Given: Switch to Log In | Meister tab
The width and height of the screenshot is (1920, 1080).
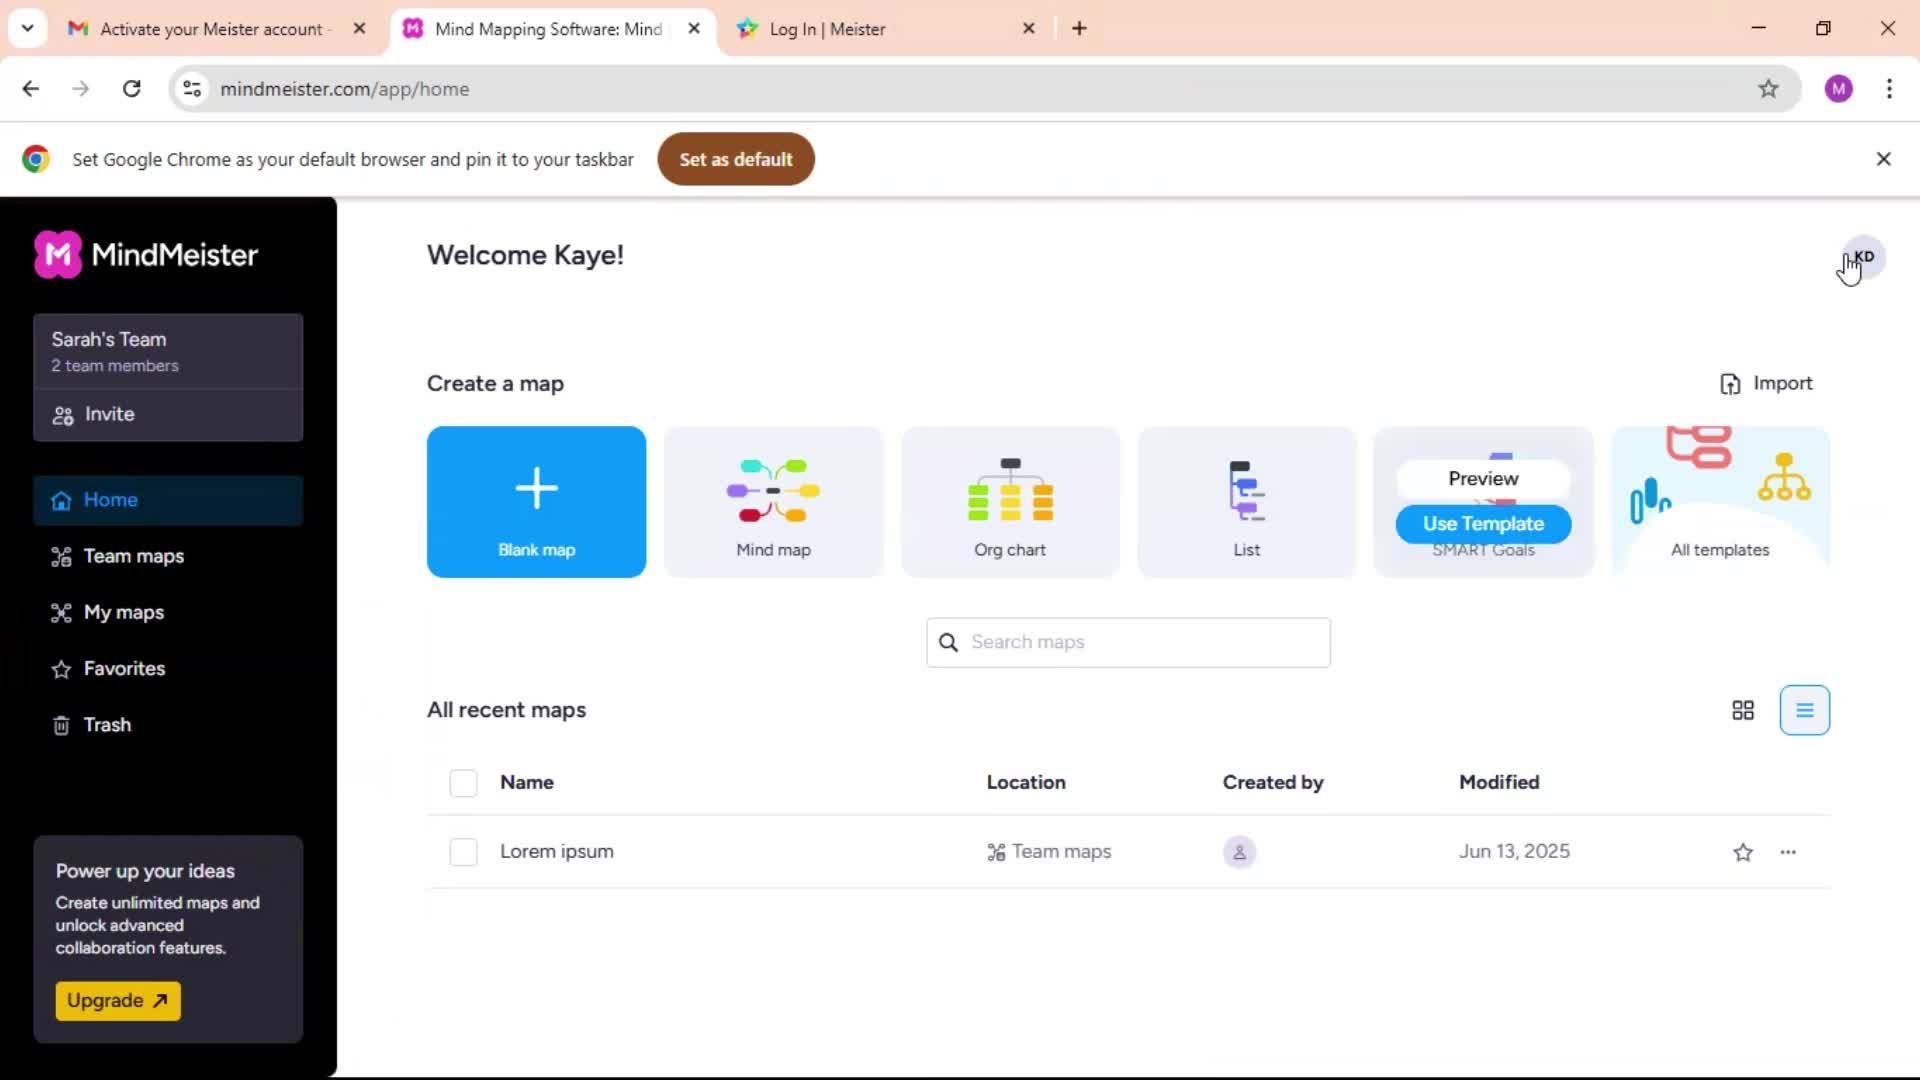Looking at the screenshot, I should 827,29.
